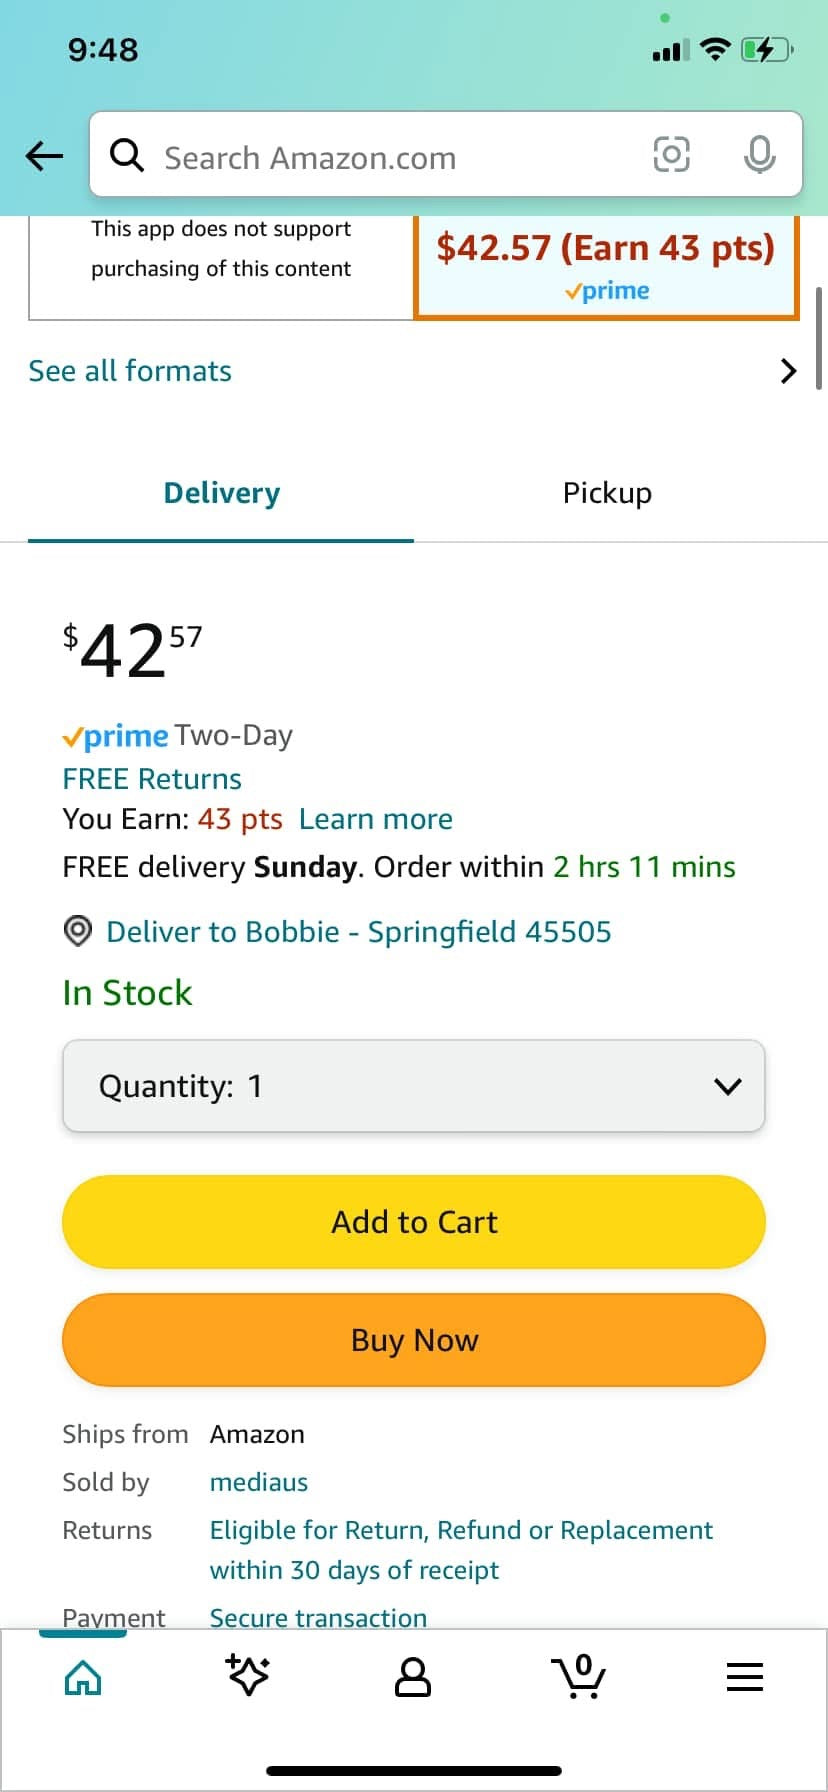This screenshot has height=1792, width=828.
Task: Open Learn more about points
Action: pyautogui.click(x=376, y=819)
